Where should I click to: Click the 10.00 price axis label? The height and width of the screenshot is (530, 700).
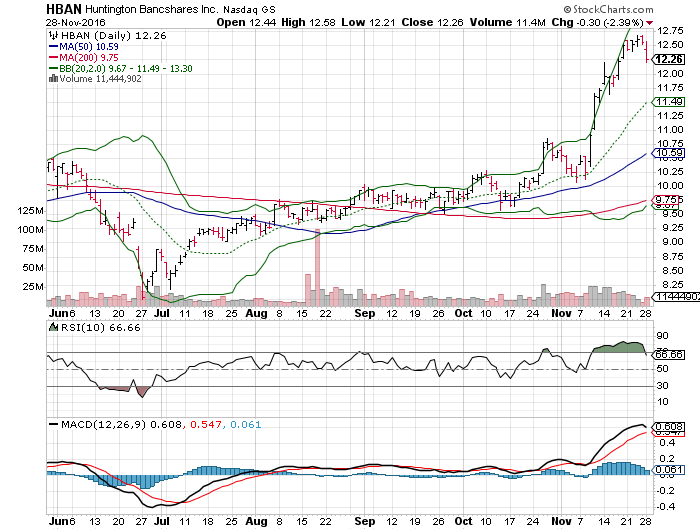point(670,186)
